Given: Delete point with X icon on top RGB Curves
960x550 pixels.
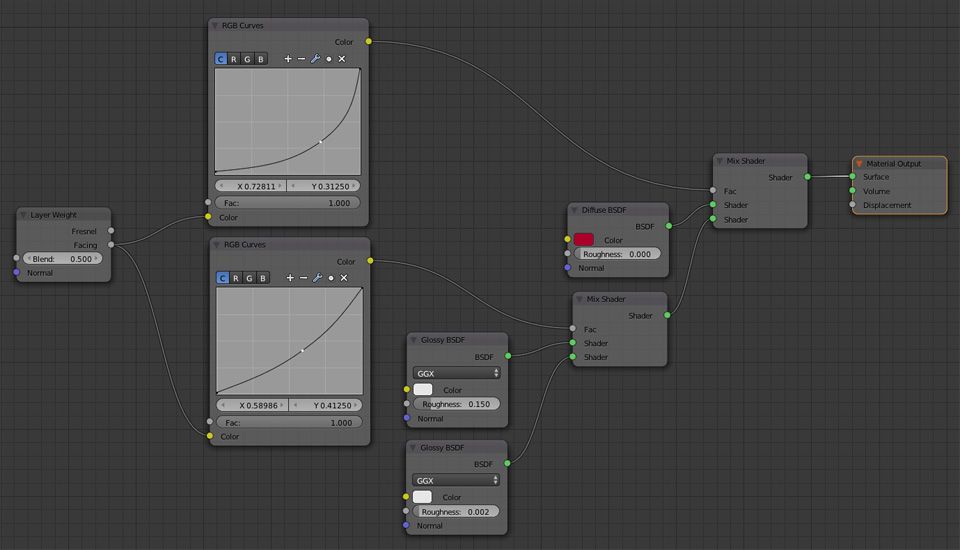Looking at the screenshot, I should pyautogui.click(x=342, y=59).
